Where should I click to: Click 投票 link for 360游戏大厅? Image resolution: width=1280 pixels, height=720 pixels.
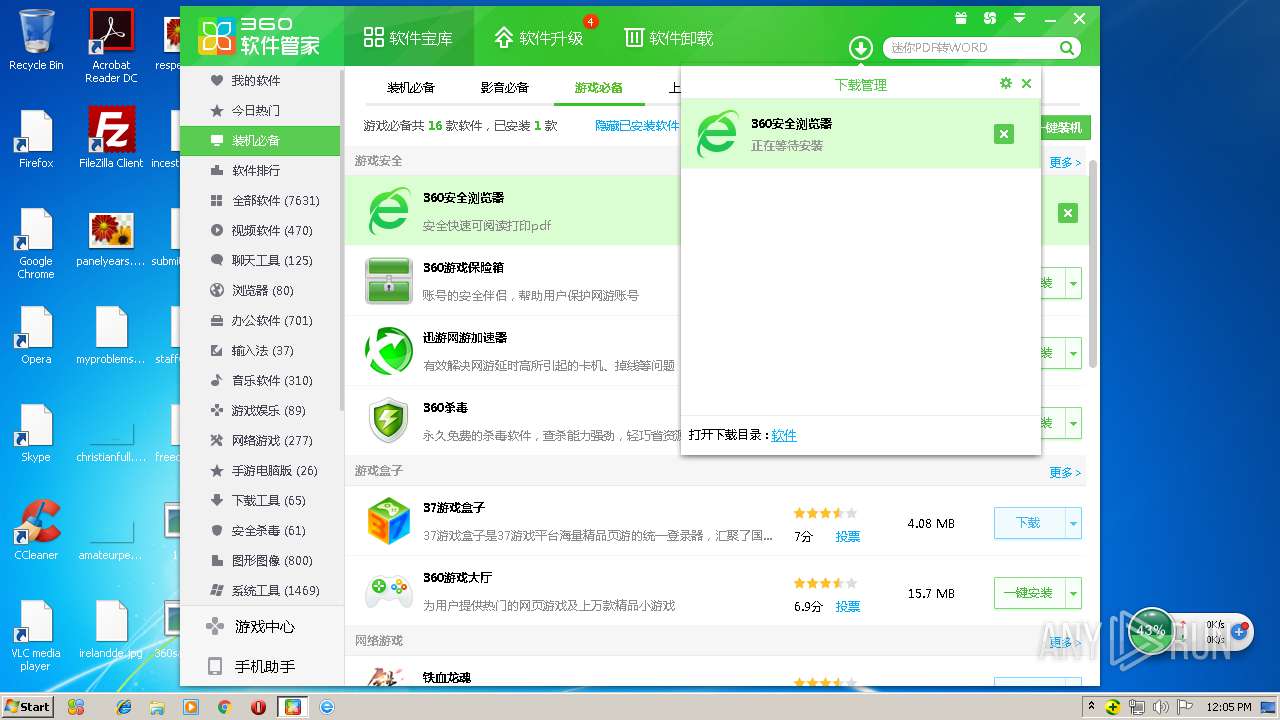pyautogui.click(x=848, y=606)
